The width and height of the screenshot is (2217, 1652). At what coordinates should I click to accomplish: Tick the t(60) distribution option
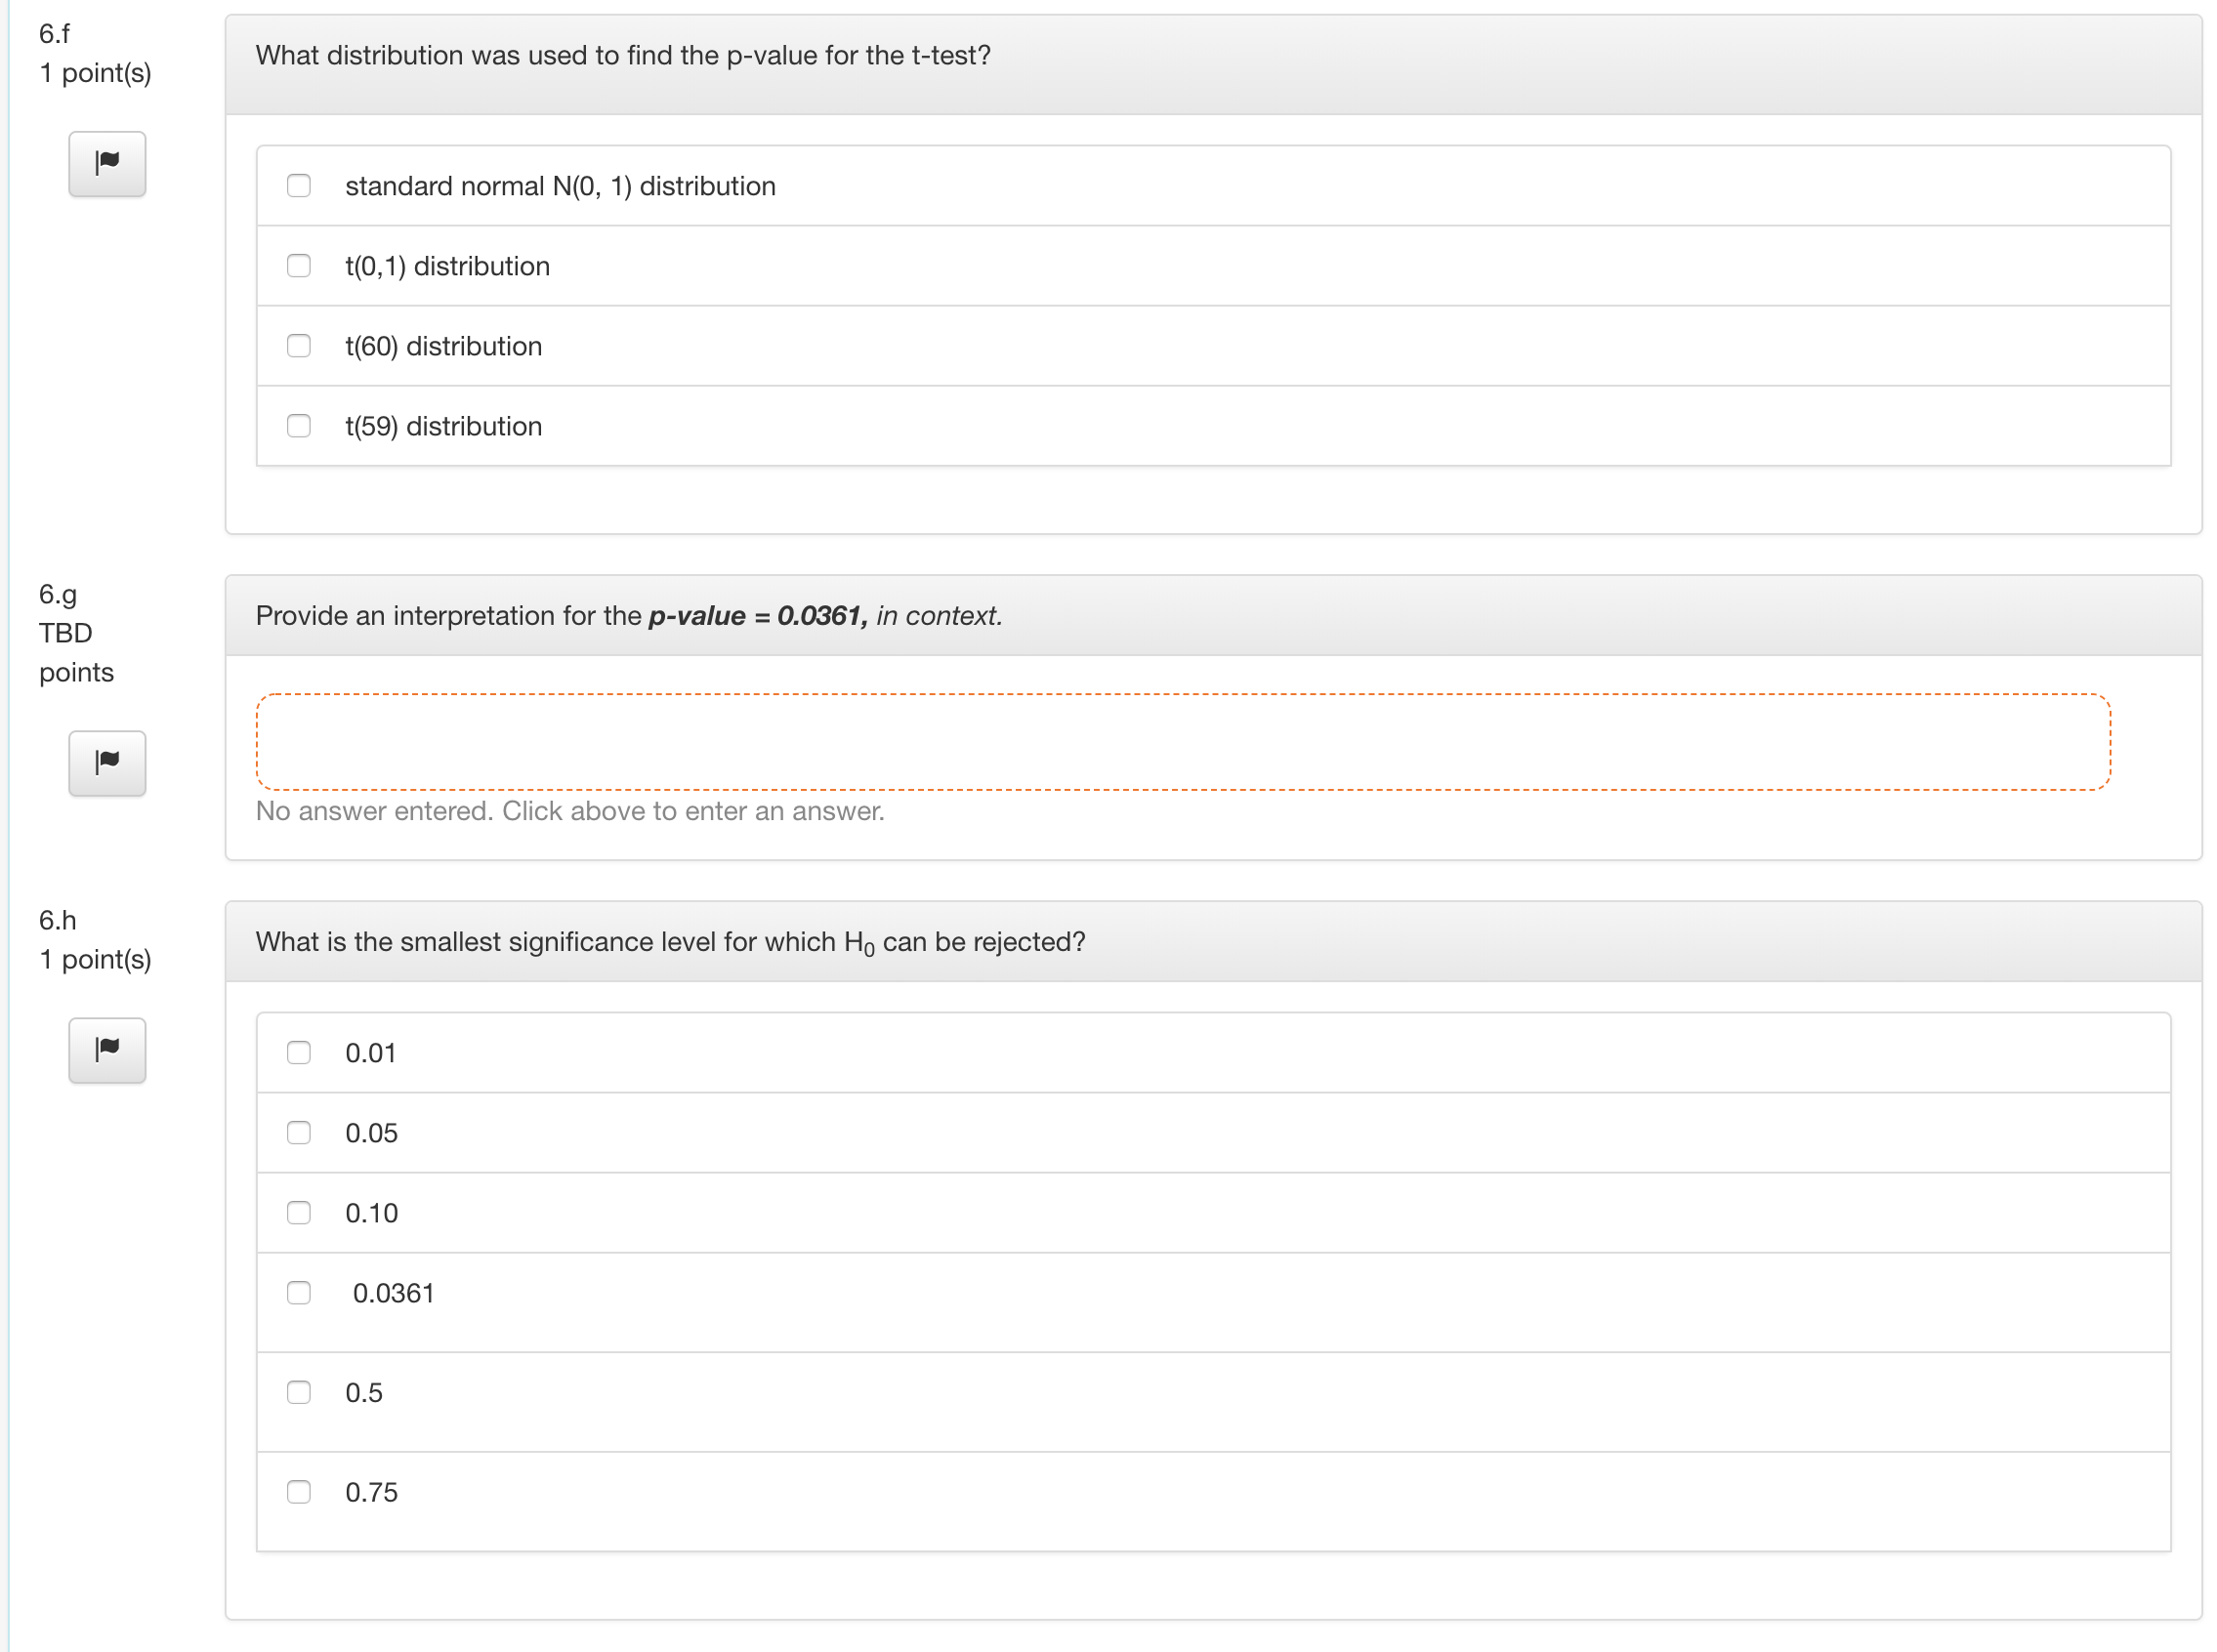click(298, 346)
